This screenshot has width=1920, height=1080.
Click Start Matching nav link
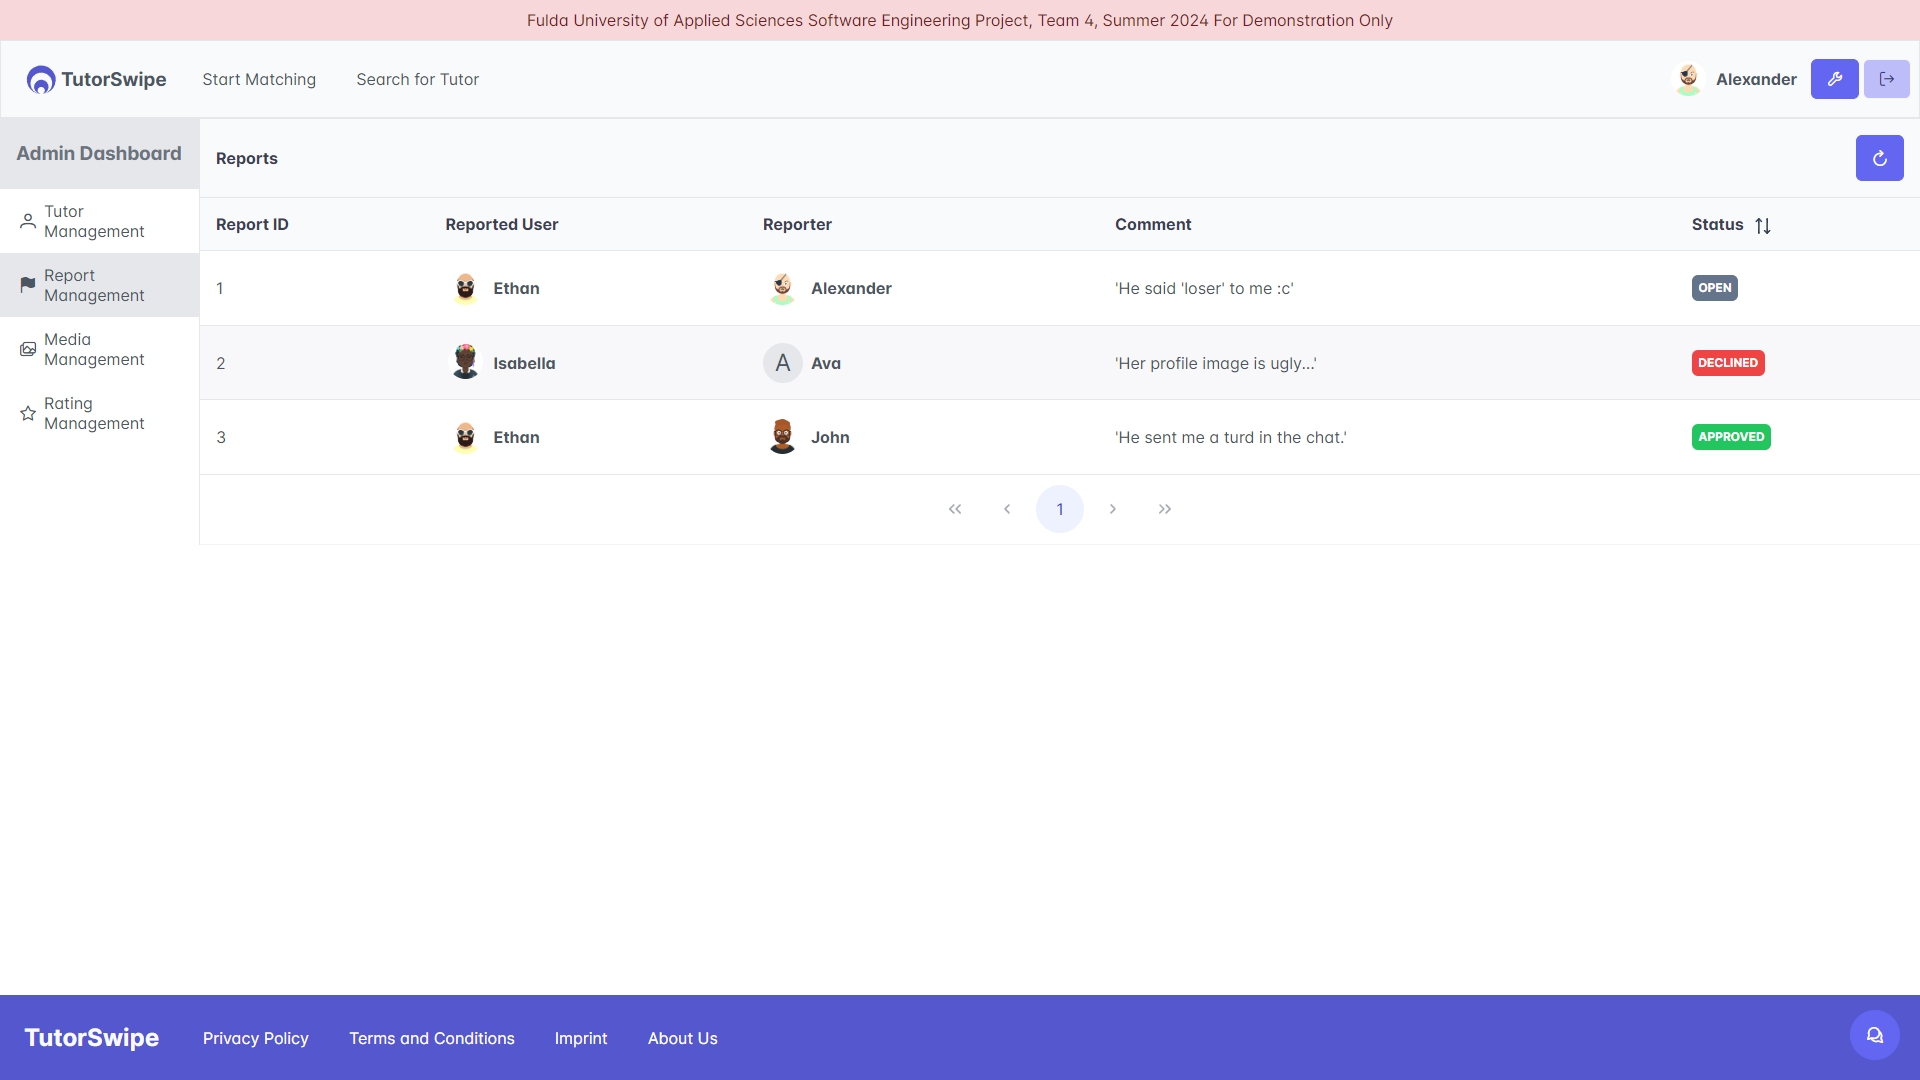259,79
